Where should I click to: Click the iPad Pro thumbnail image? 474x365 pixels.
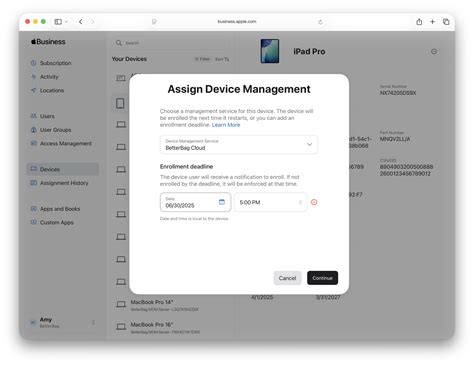pos(270,51)
